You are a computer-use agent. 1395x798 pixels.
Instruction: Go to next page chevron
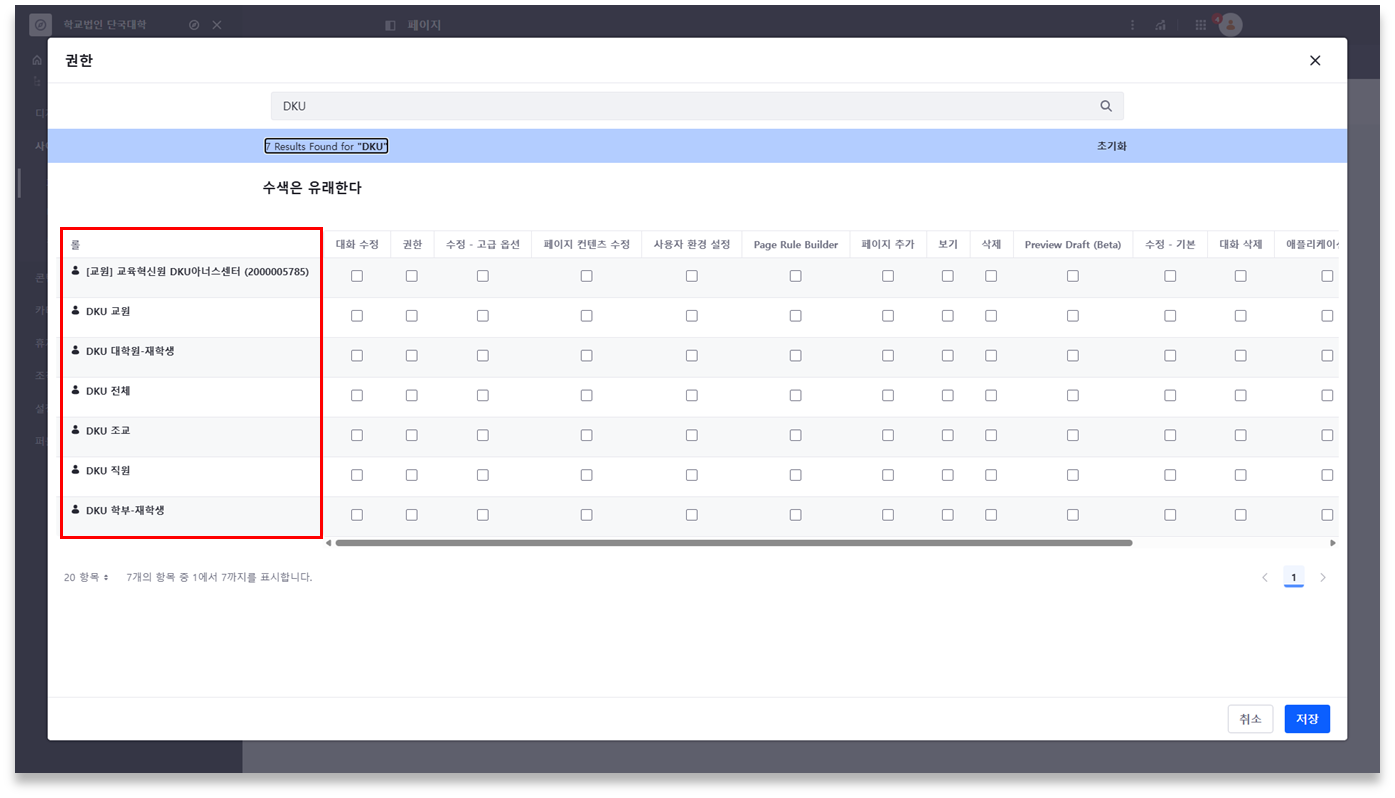pyautogui.click(x=1323, y=577)
